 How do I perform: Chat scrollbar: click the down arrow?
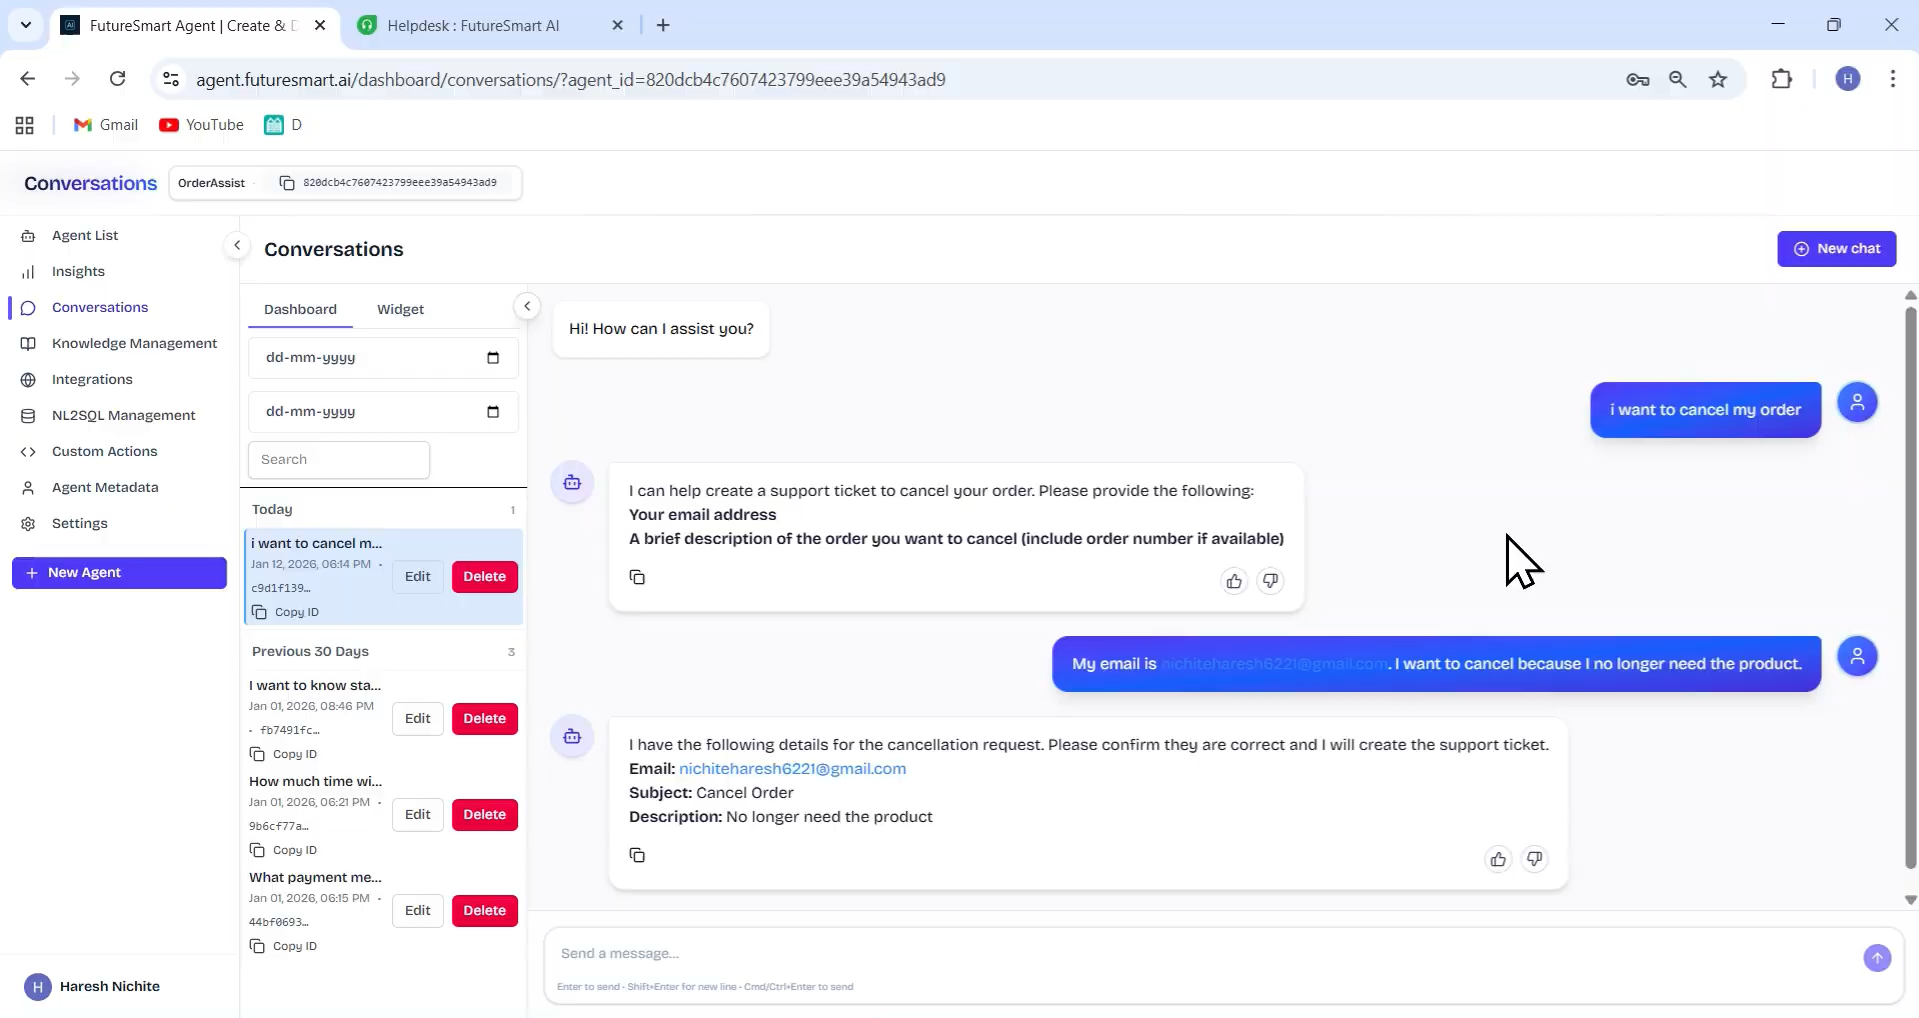1910,899
